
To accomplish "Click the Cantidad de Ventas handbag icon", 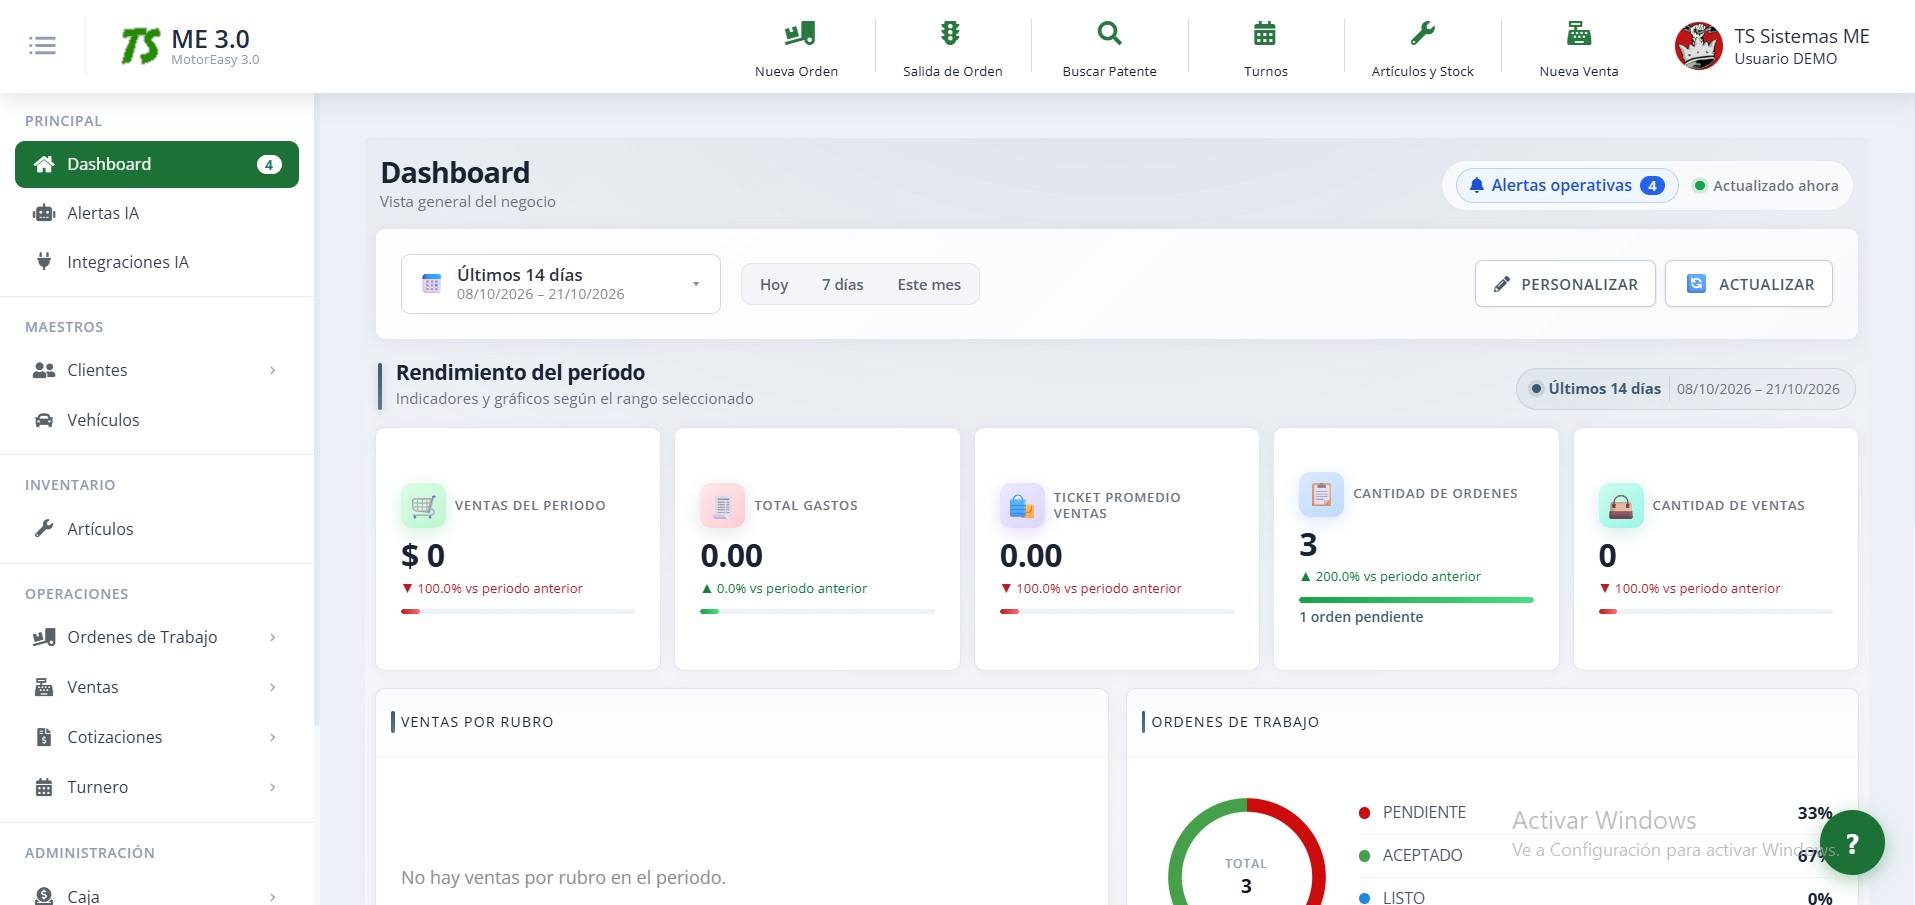I will [x=1621, y=505].
